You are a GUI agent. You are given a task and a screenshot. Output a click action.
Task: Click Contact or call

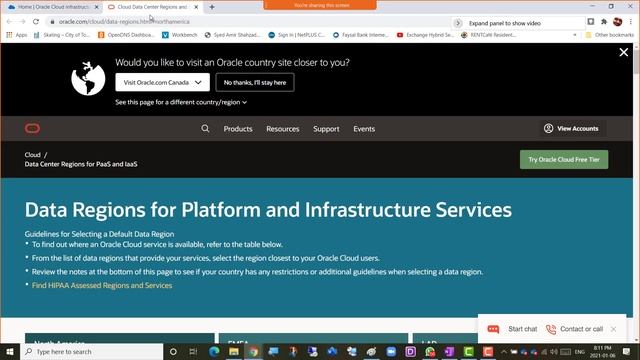pyautogui.click(x=574, y=329)
